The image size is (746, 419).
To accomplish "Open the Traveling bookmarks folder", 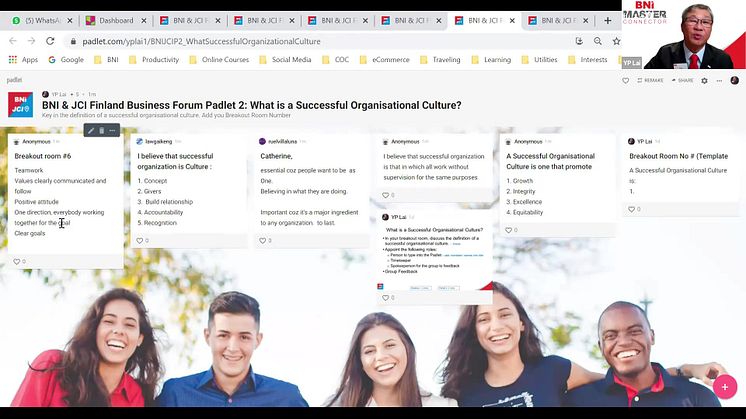I will coord(440,59).
